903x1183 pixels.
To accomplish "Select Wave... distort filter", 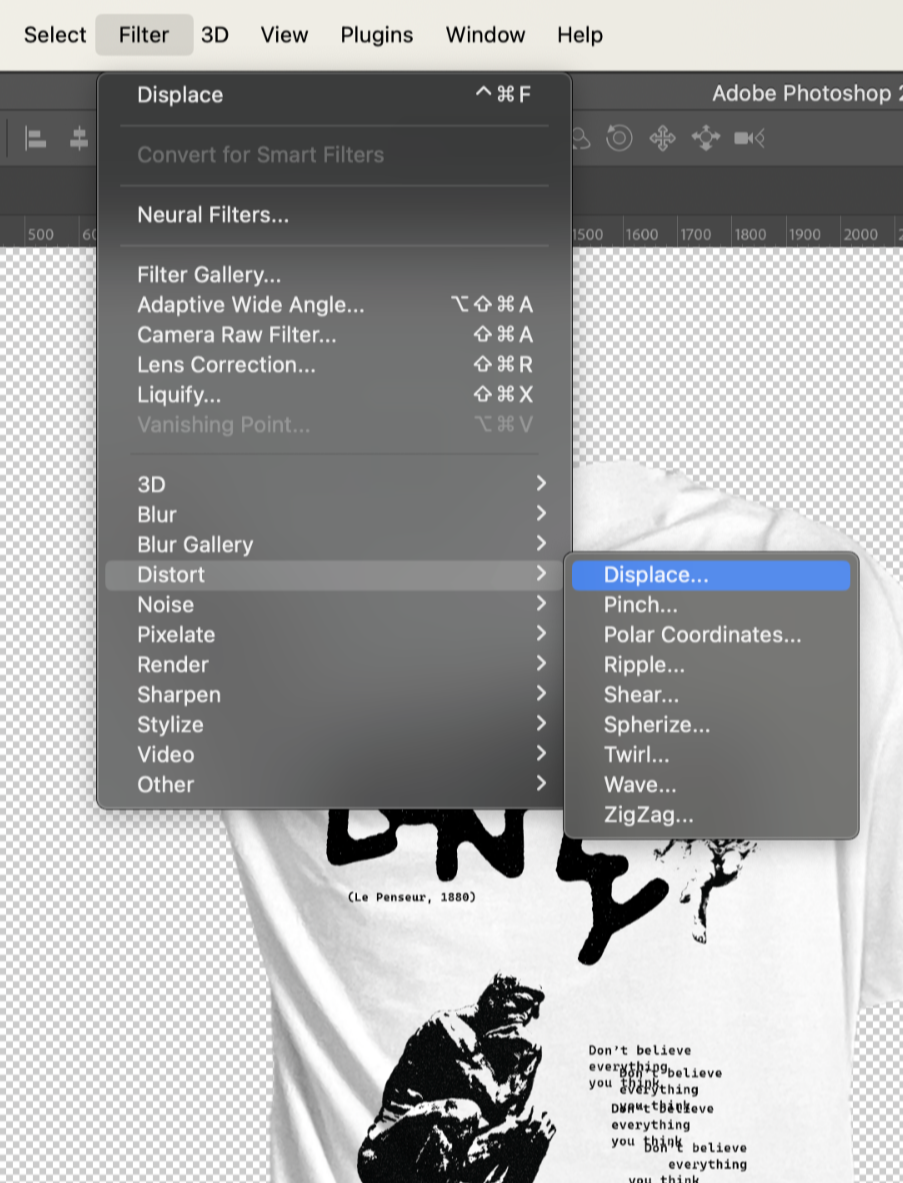I will click(x=711, y=785).
